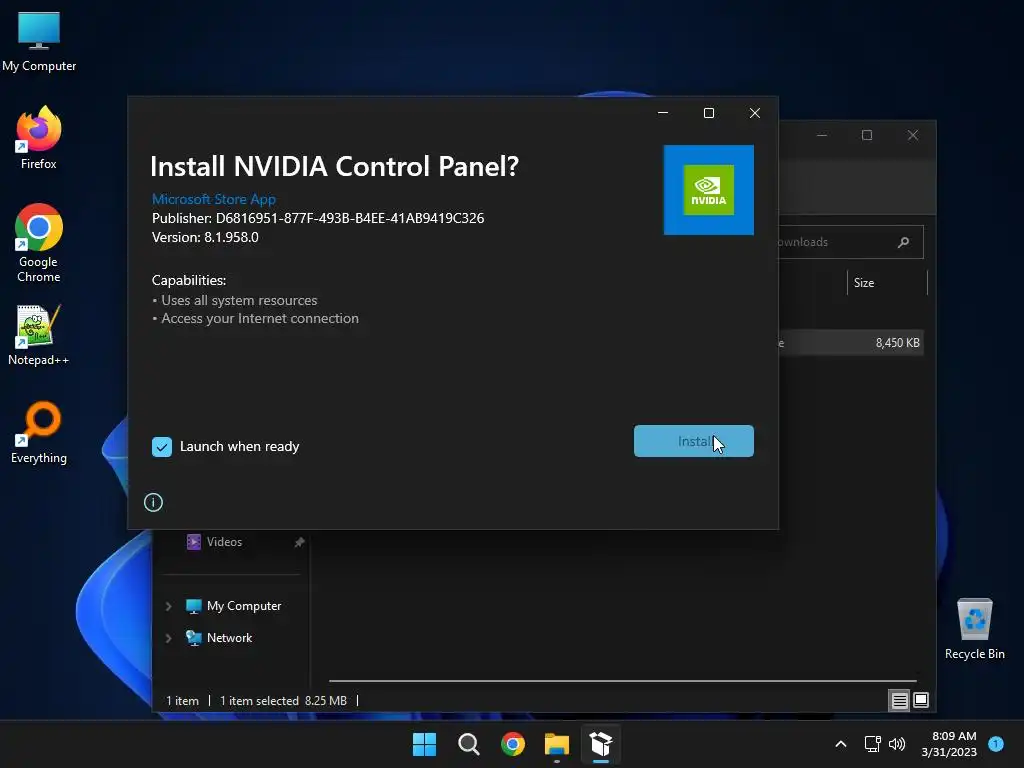Image resolution: width=1024 pixels, height=768 pixels.
Task: Open the Firefox desktop shortcut
Action: (39, 138)
